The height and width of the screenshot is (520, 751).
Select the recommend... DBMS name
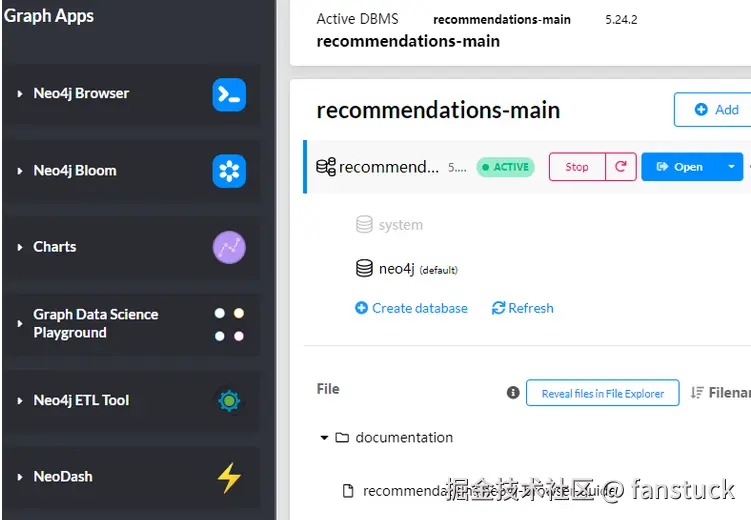[x=388, y=167]
